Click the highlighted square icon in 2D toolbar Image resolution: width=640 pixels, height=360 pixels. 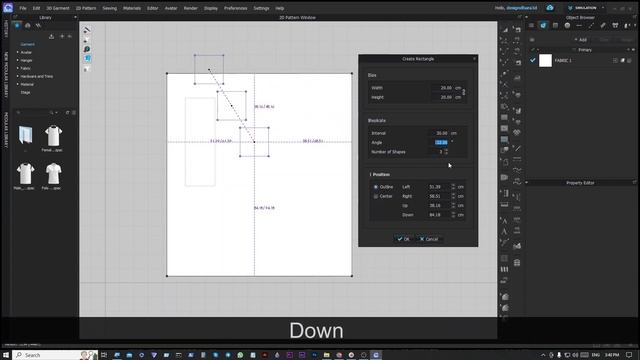coord(87,58)
